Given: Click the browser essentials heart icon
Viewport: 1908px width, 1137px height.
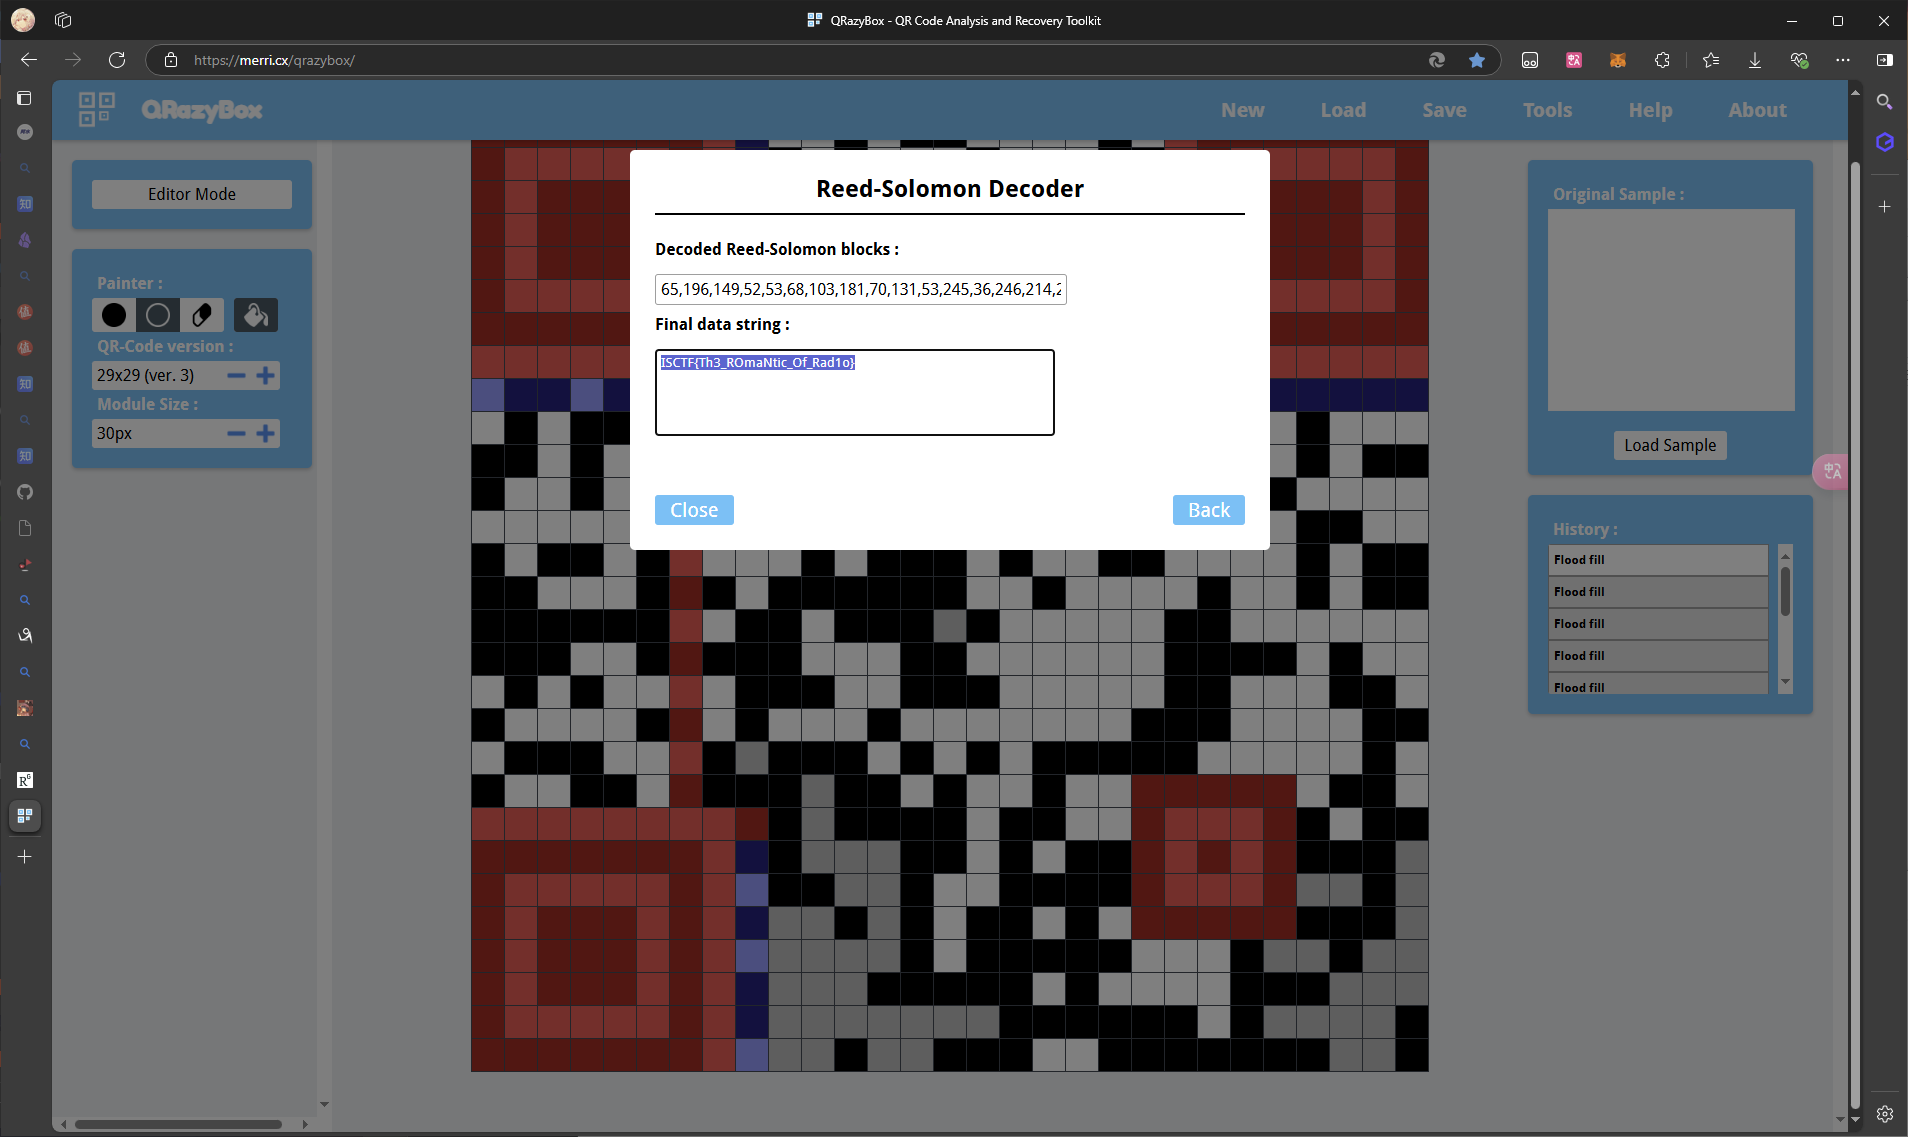Looking at the screenshot, I should click(1799, 60).
